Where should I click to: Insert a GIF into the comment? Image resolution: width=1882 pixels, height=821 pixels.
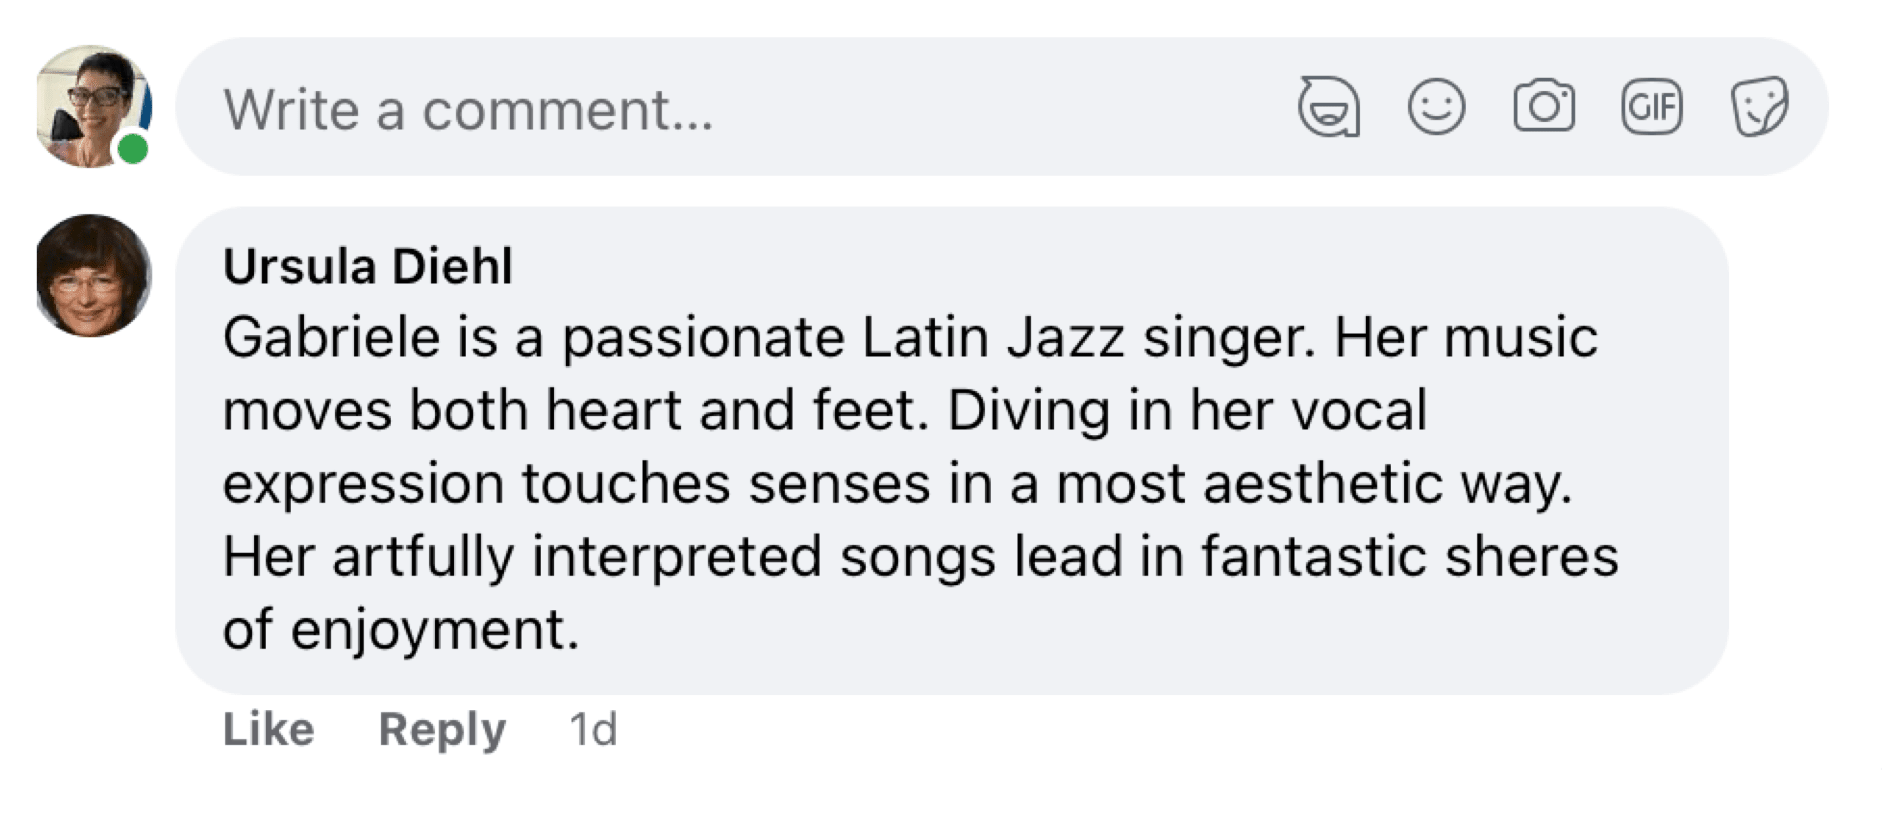1651,107
